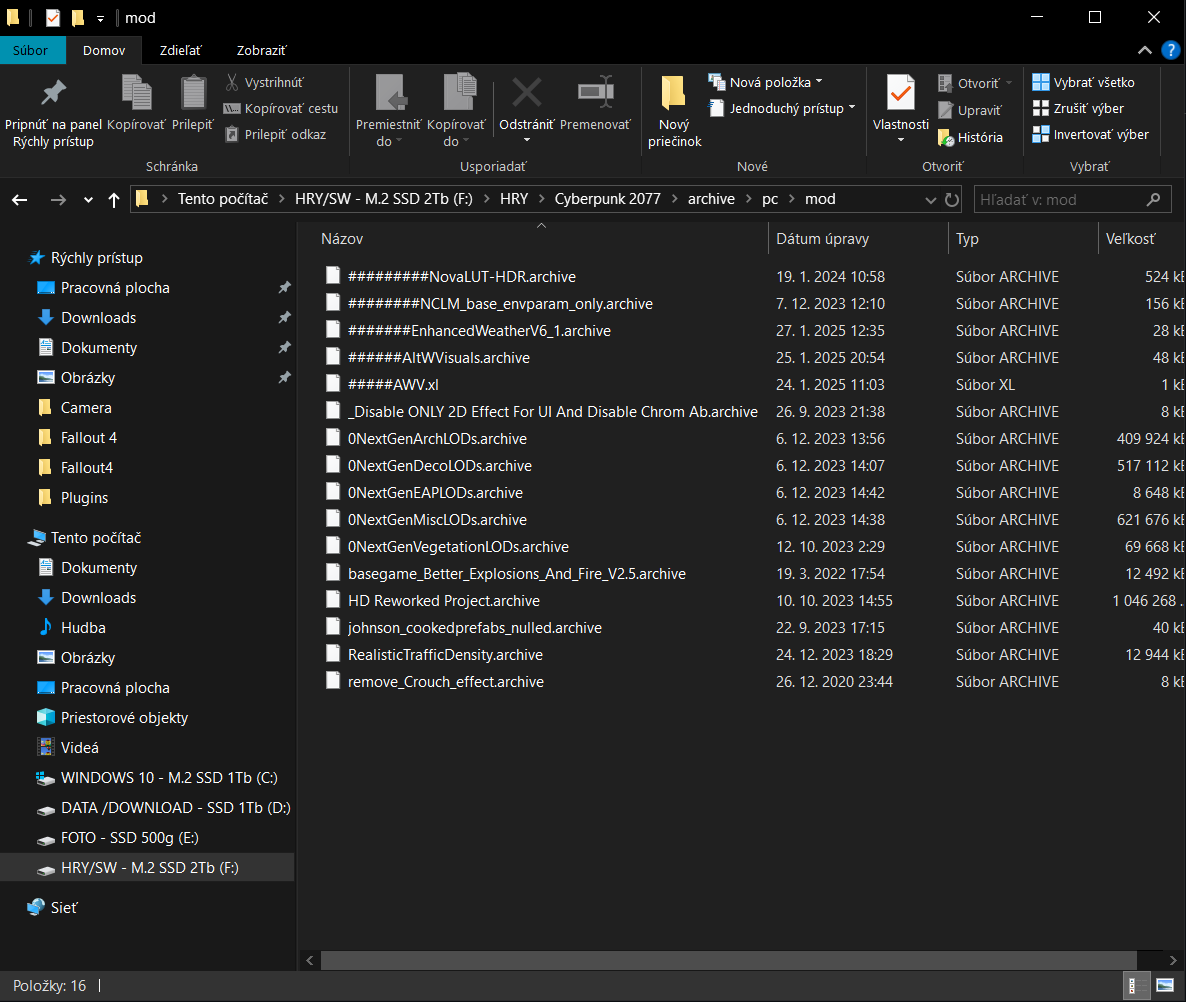This screenshot has width=1186, height=1002.
Task: Select HD Reworked Project.archive file
Action: [x=444, y=601]
